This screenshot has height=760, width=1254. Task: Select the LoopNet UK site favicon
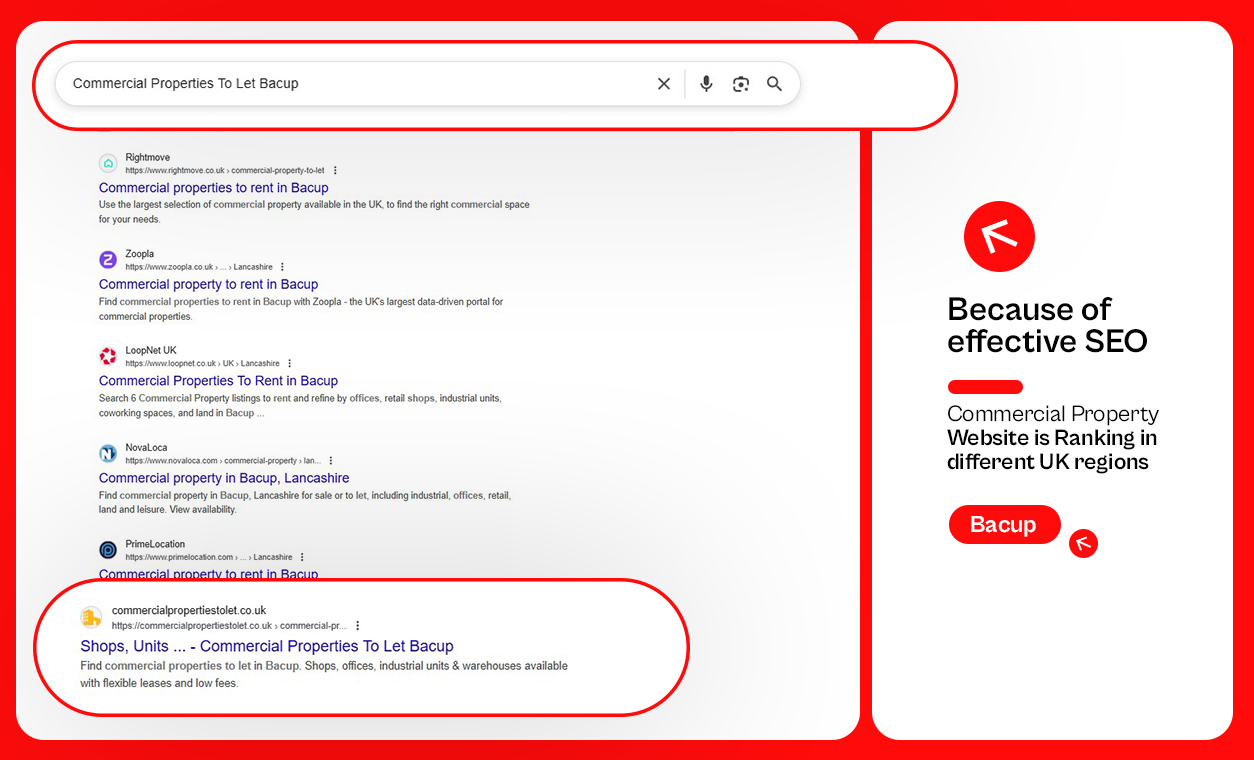pyautogui.click(x=107, y=356)
